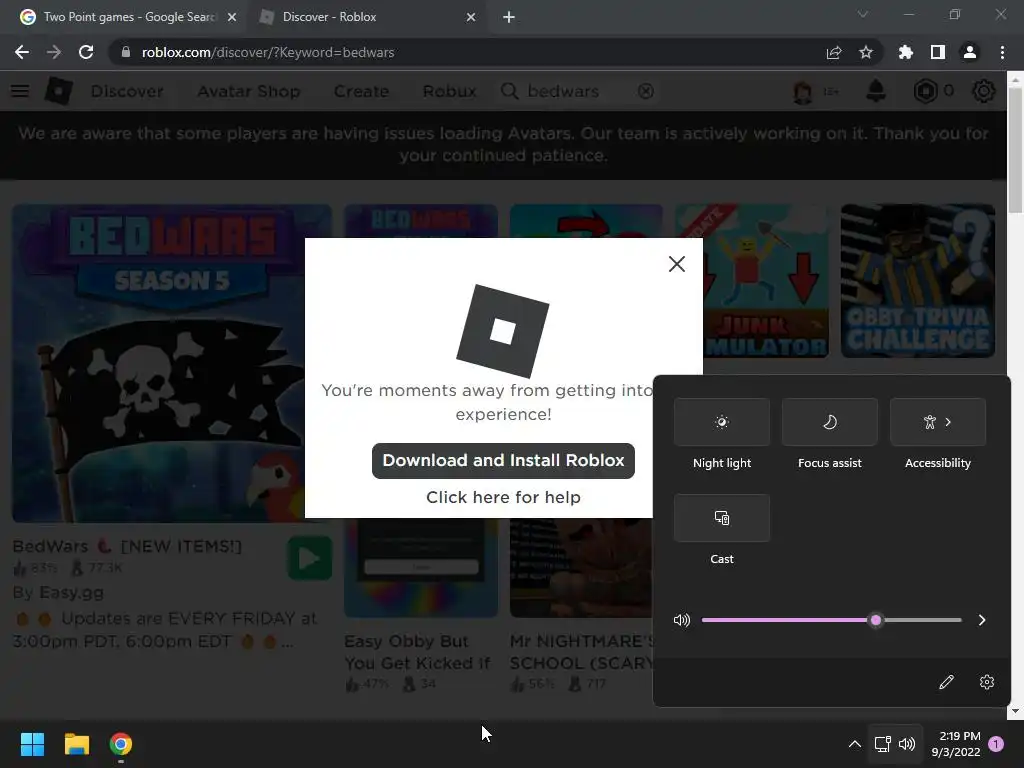
Task: Click the green play button on BedWars
Action: (309, 558)
